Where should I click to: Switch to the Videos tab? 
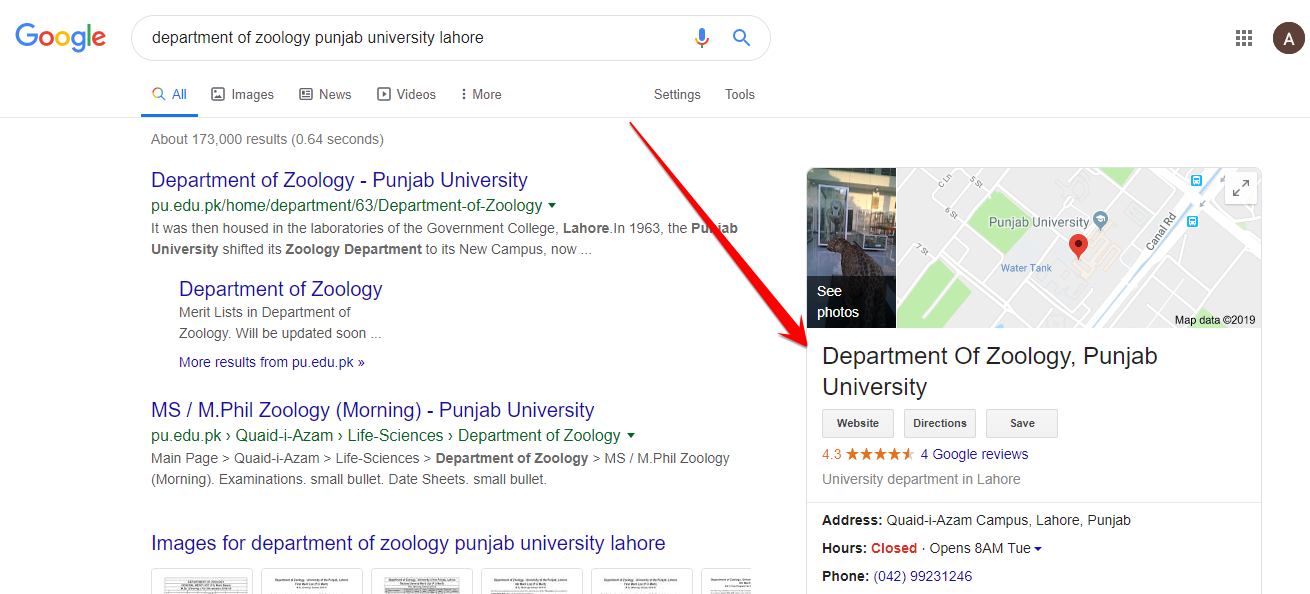(406, 94)
